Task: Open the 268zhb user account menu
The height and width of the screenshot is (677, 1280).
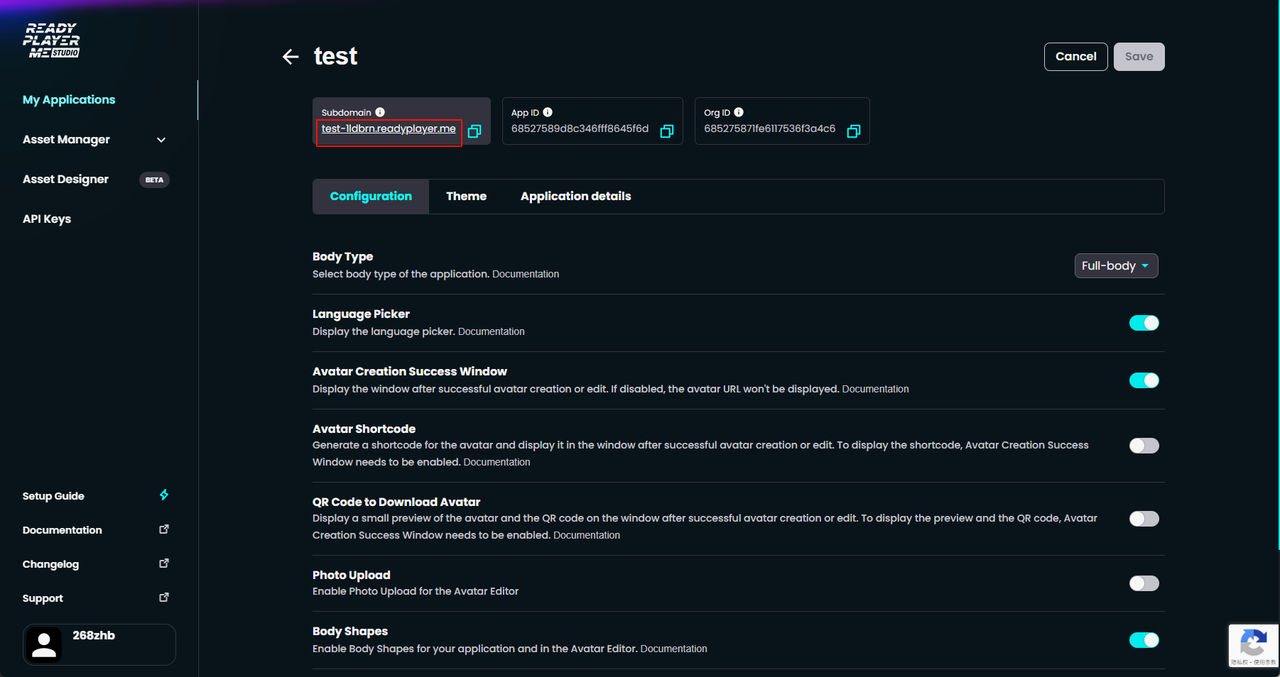Action: tap(99, 645)
